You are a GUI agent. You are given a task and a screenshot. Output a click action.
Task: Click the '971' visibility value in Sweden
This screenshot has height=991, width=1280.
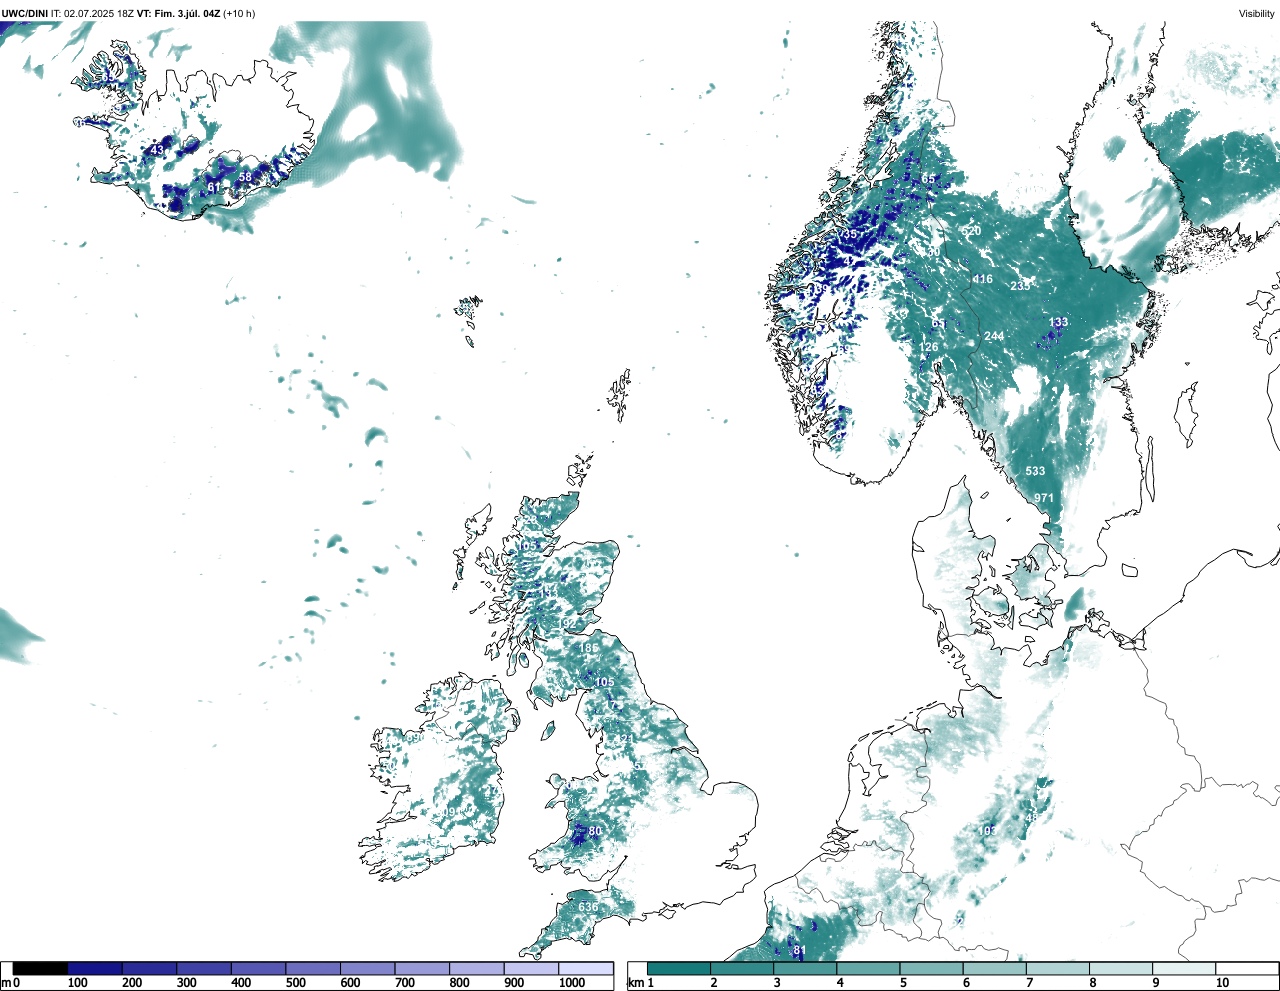tap(1044, 498)
